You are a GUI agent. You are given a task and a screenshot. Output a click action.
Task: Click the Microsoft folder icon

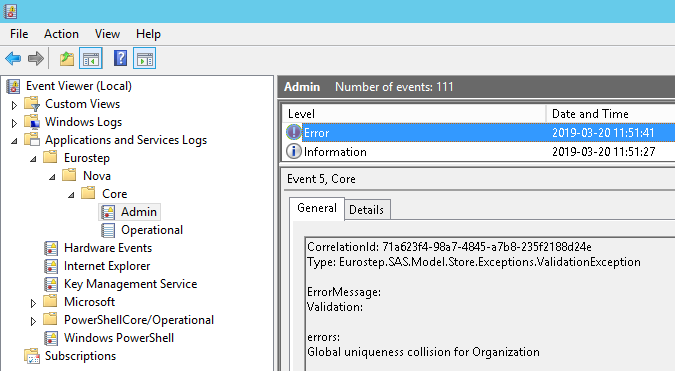[50, 301]
